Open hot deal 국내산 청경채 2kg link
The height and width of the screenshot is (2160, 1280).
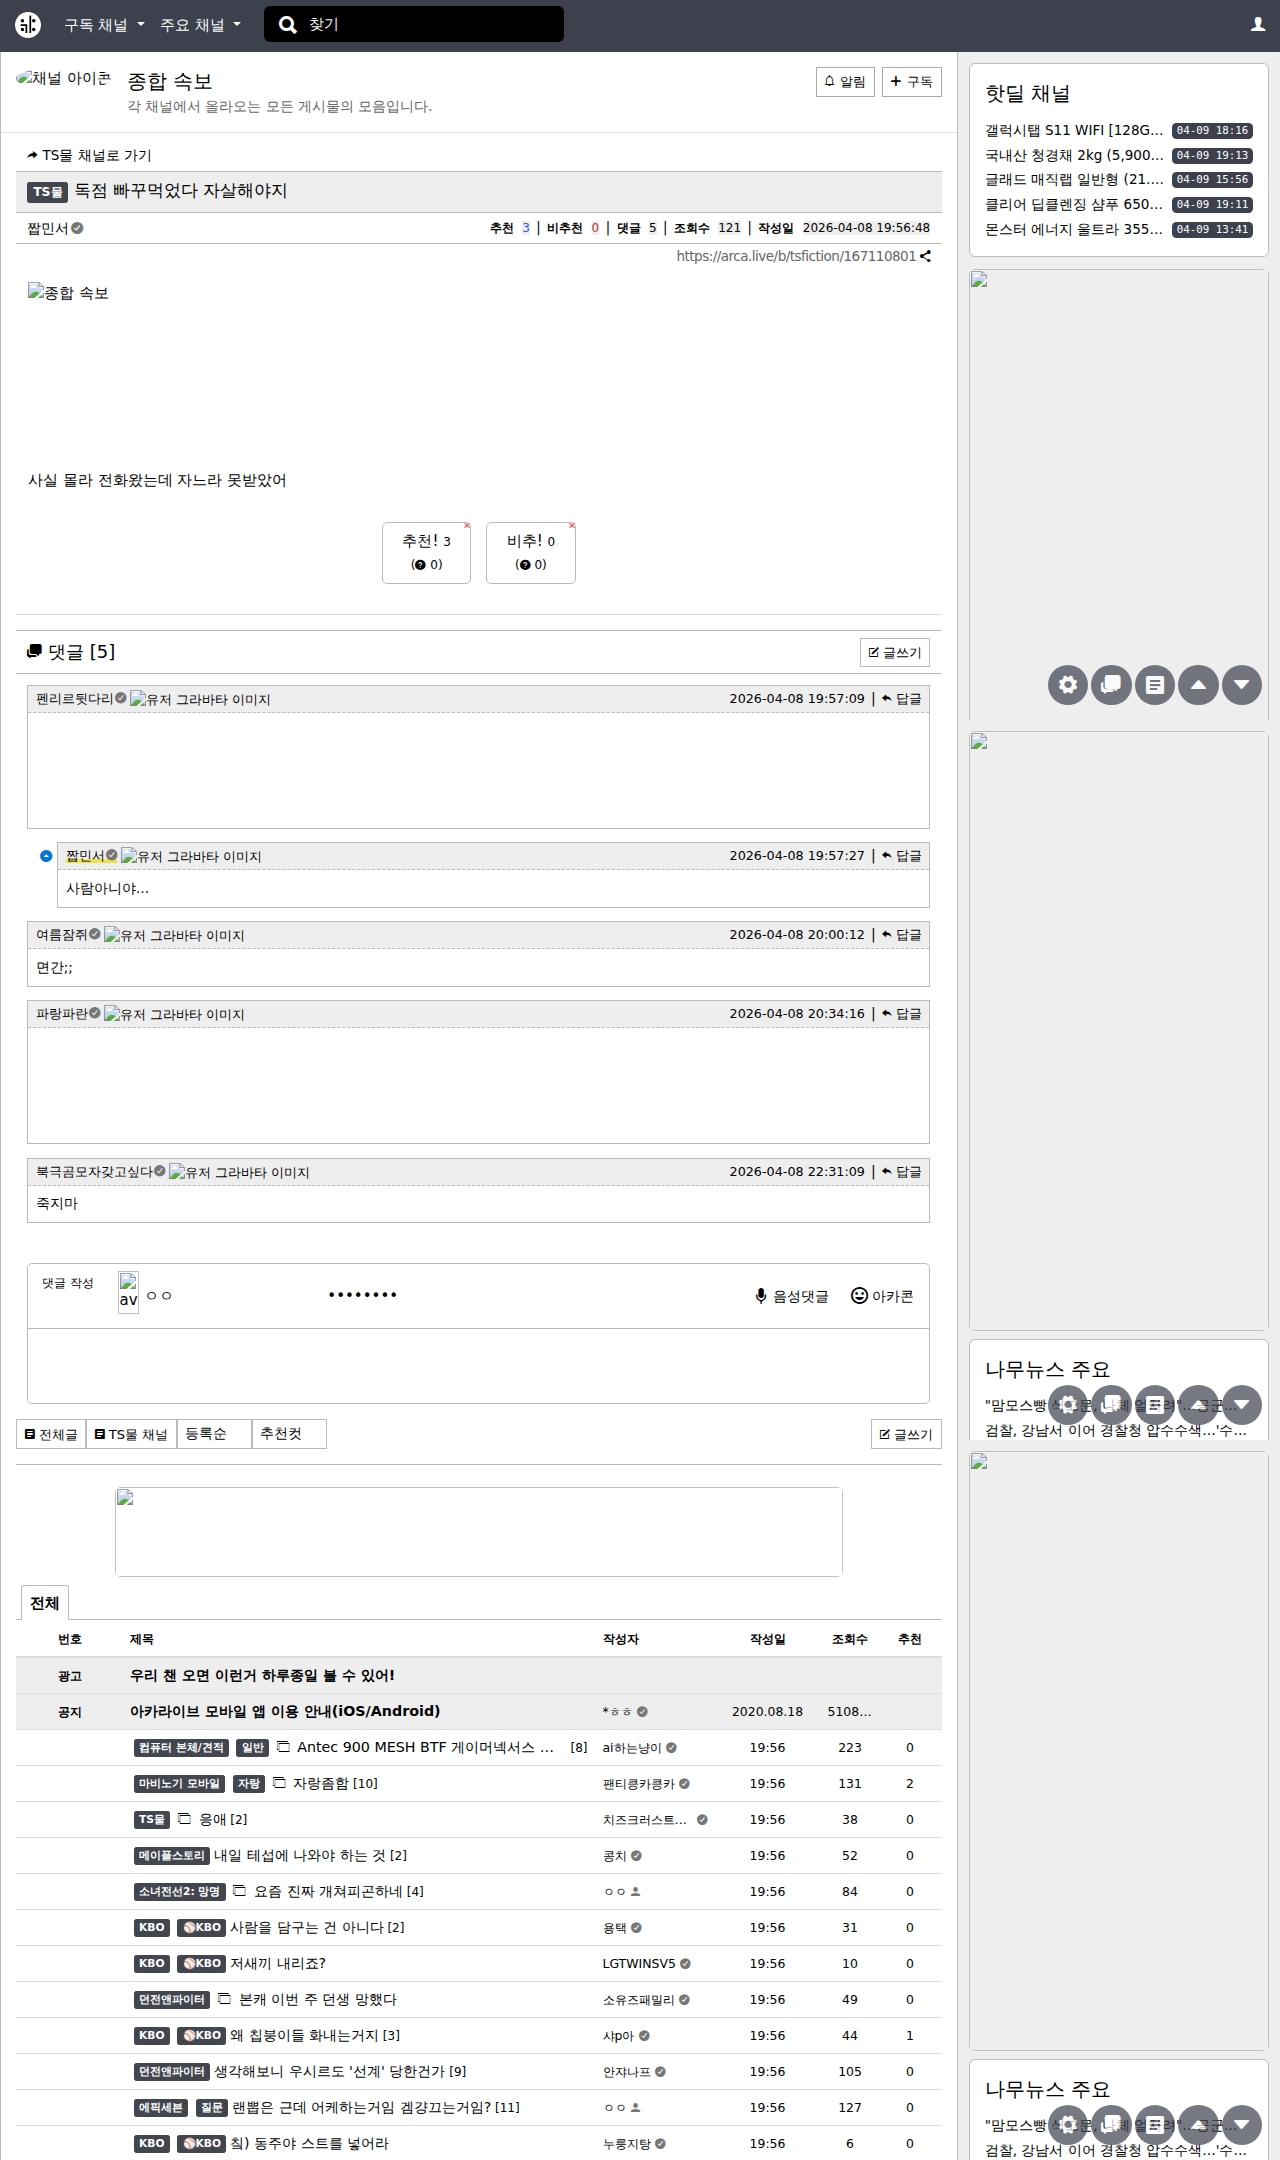tap(1074, 155)
